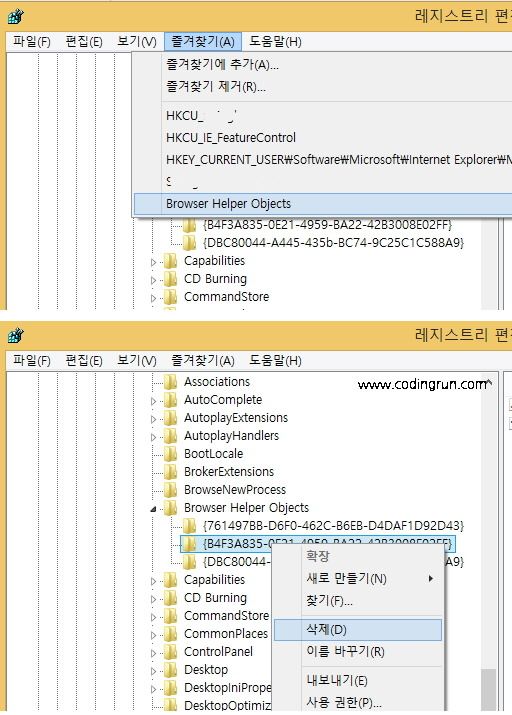
Task: Expand the ControlPanel node
Action: [x=154, y=653]
